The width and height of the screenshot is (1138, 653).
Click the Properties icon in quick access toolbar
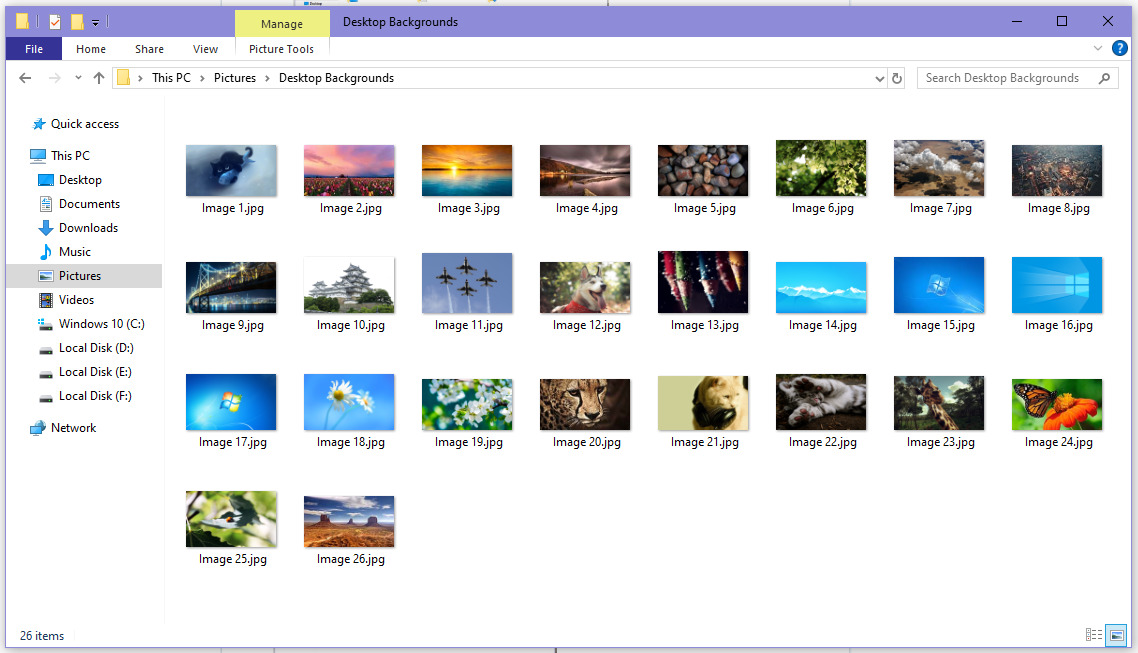click(x=55, y=21)
